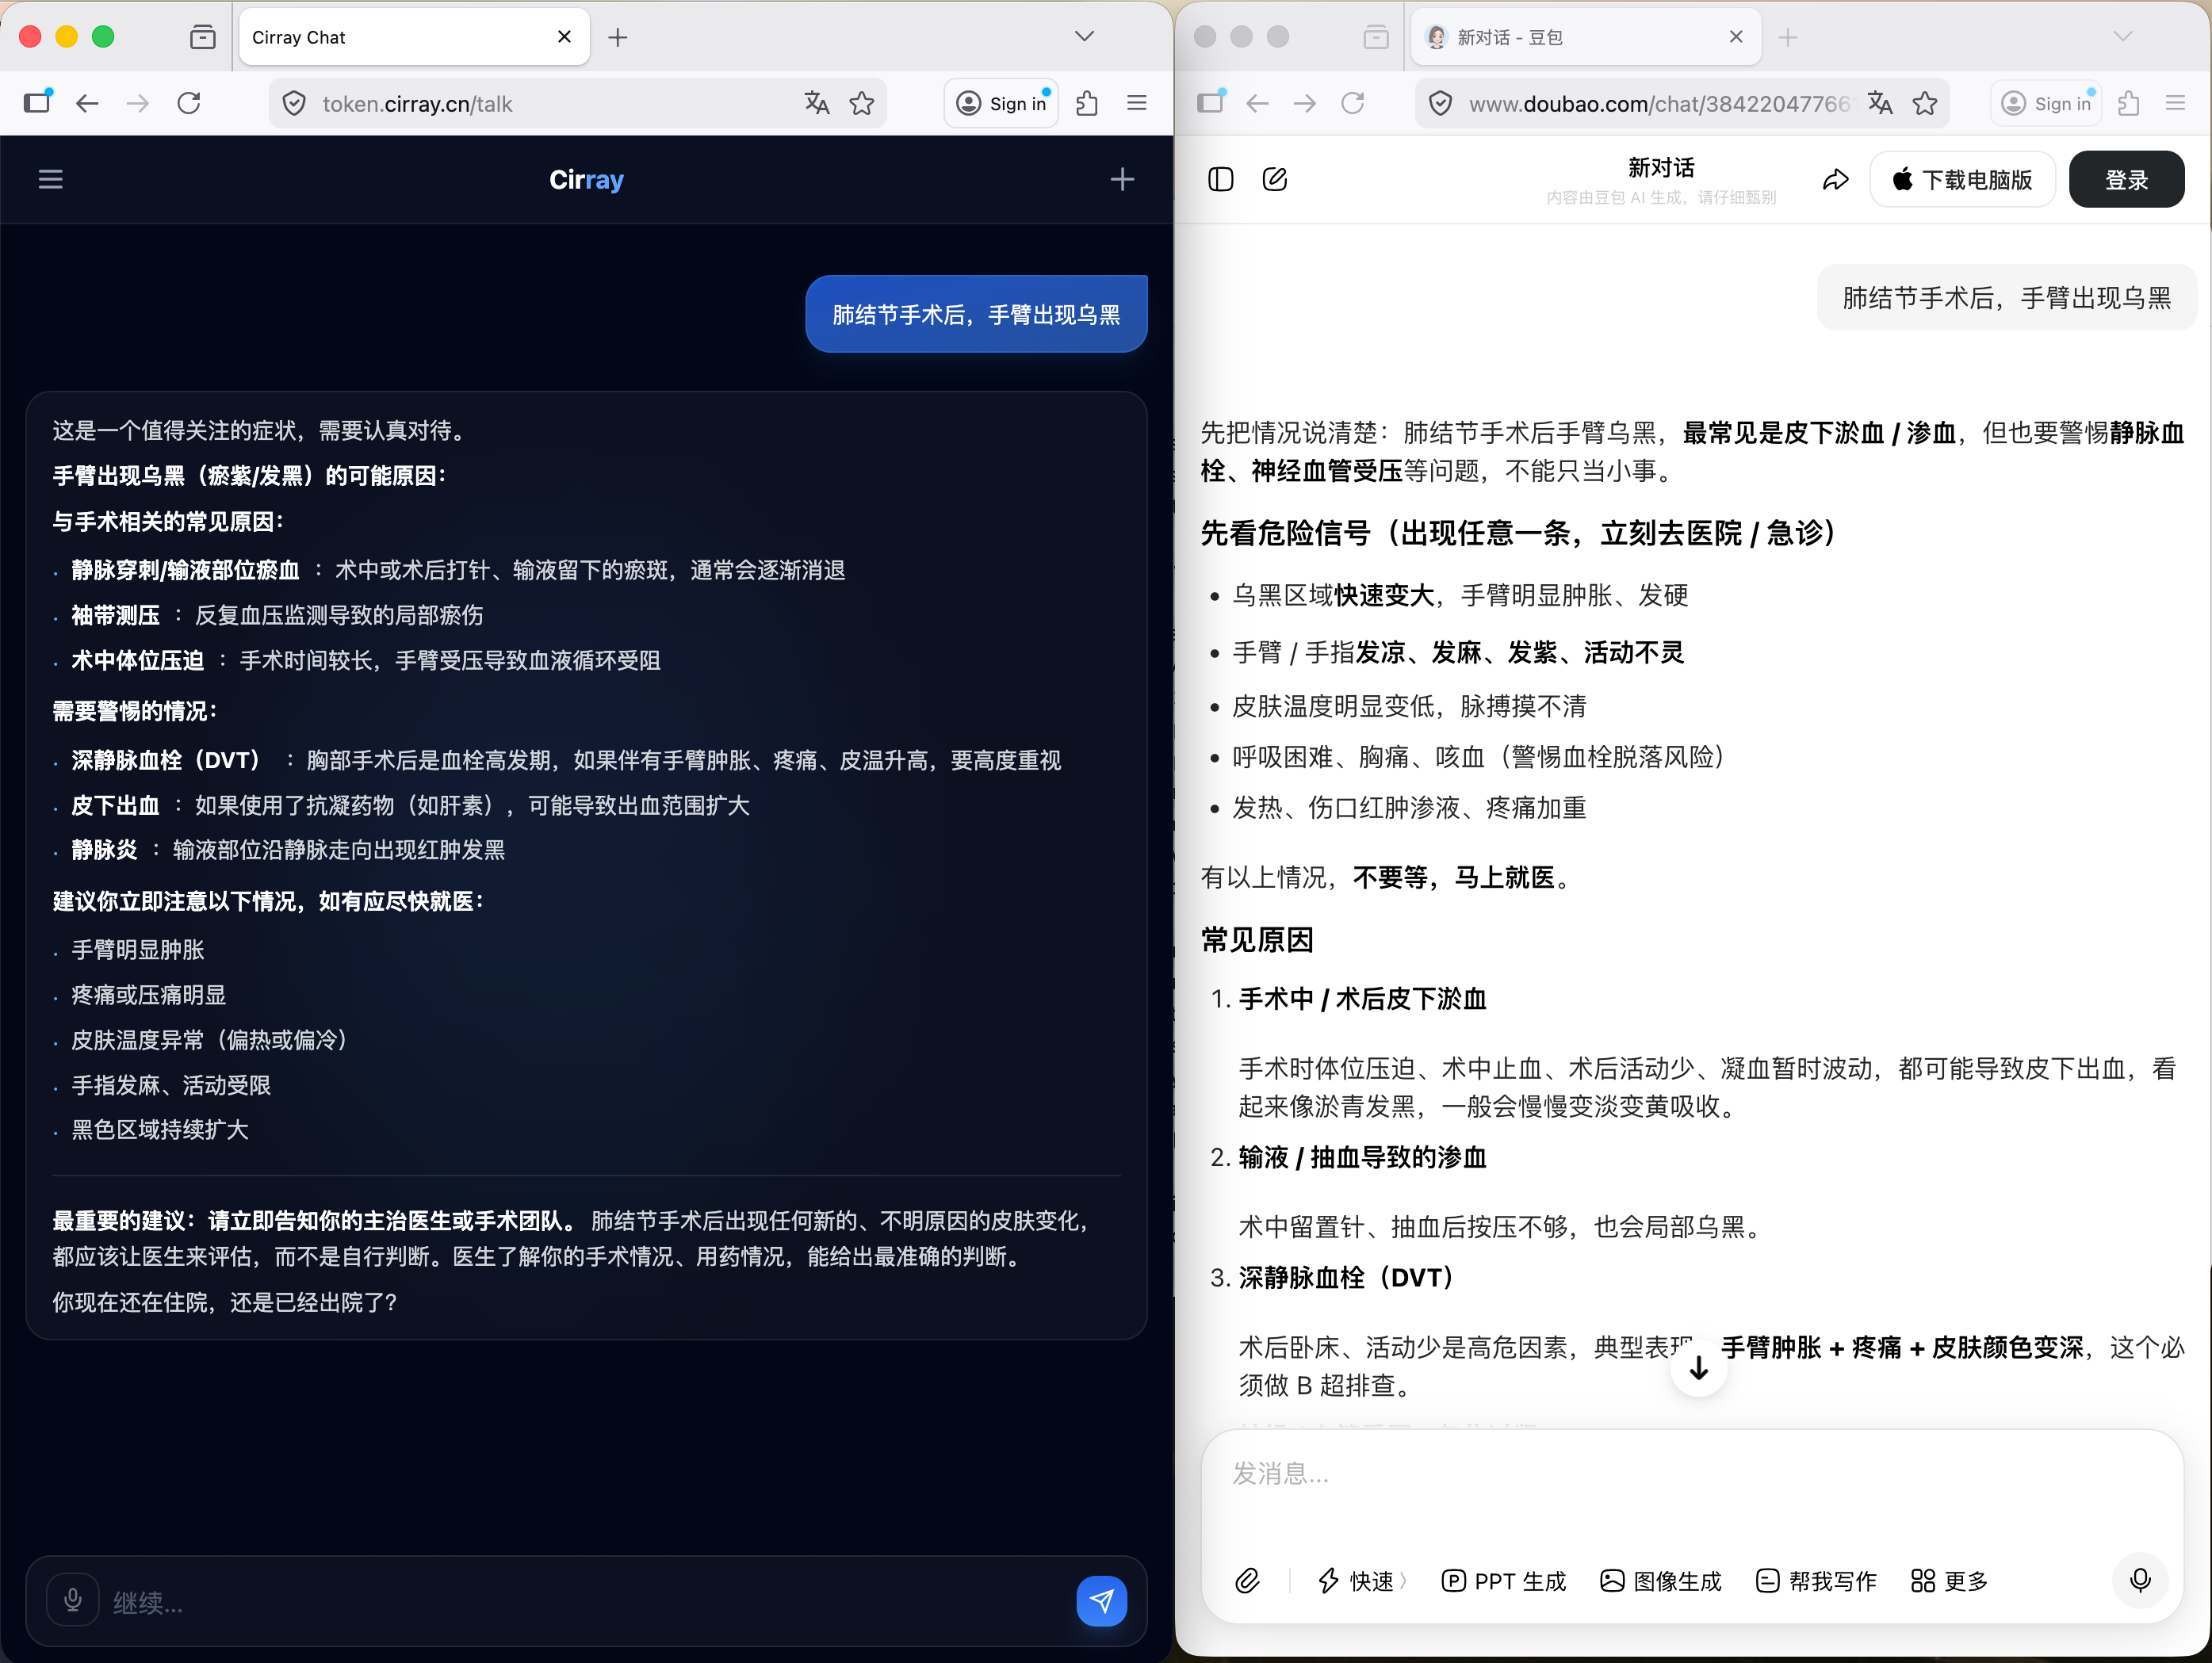2212x1663 pixels.
Task: Click Cirray bullet 袖带测压
Action: [115, 615]
